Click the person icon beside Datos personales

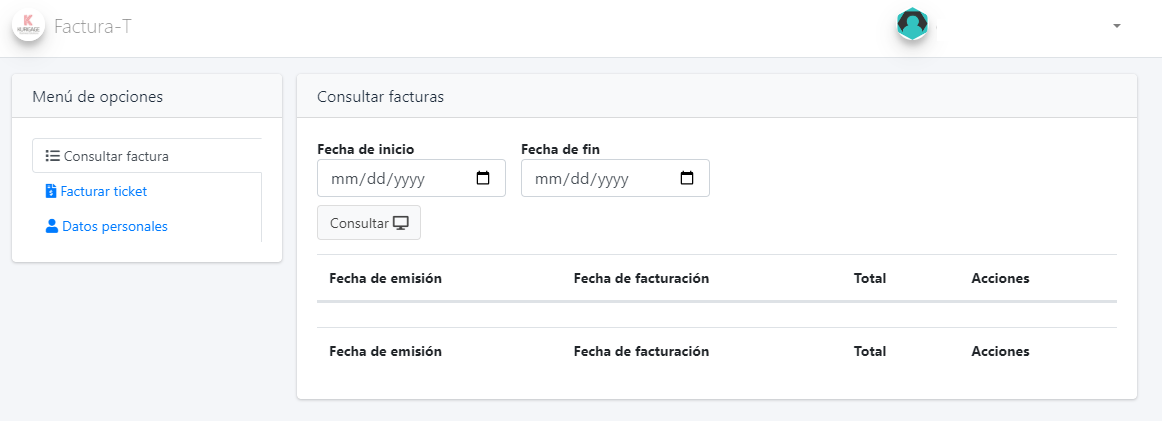coord(52,226)
